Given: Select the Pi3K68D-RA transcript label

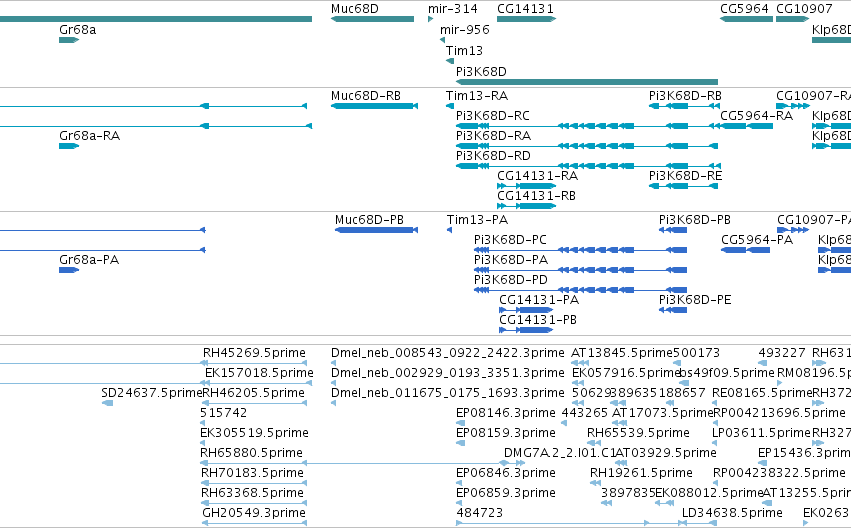Looking at the screenshot, I should (x=493, y=136).
